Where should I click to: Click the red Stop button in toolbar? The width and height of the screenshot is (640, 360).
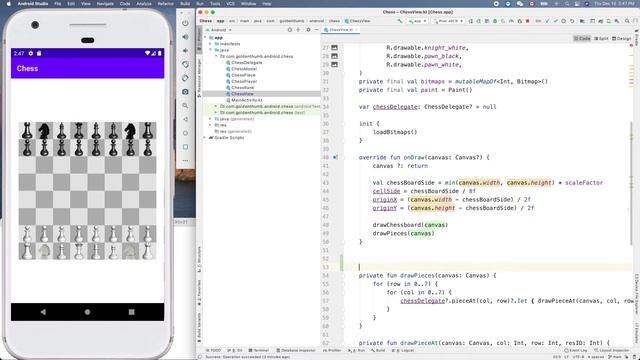point(527,21)
